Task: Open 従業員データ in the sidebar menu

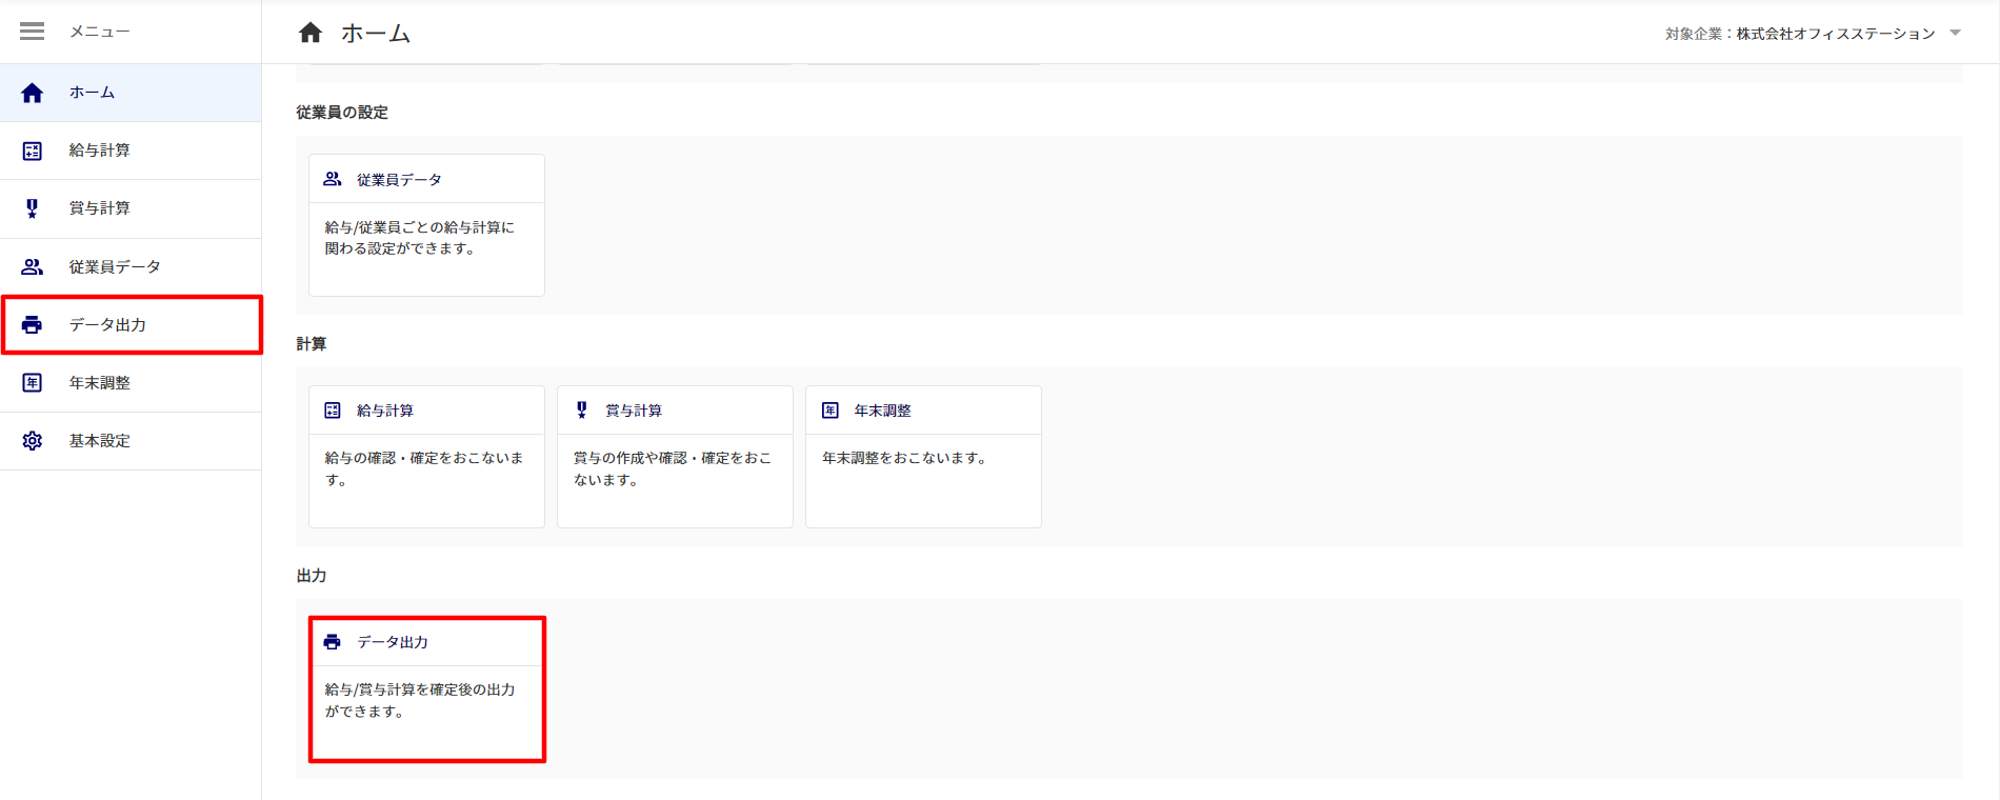Action: click(x=131, y=267)
